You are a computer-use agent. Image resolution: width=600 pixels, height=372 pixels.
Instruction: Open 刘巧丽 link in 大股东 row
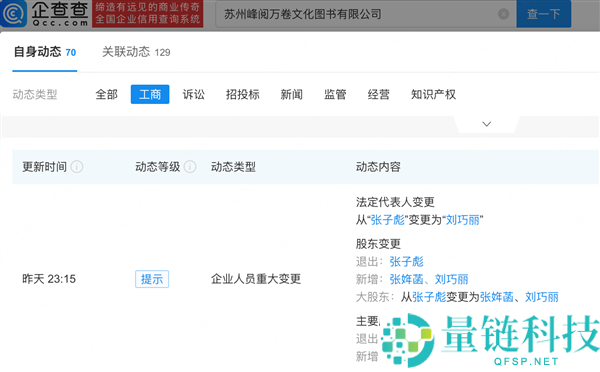[542, 297]
